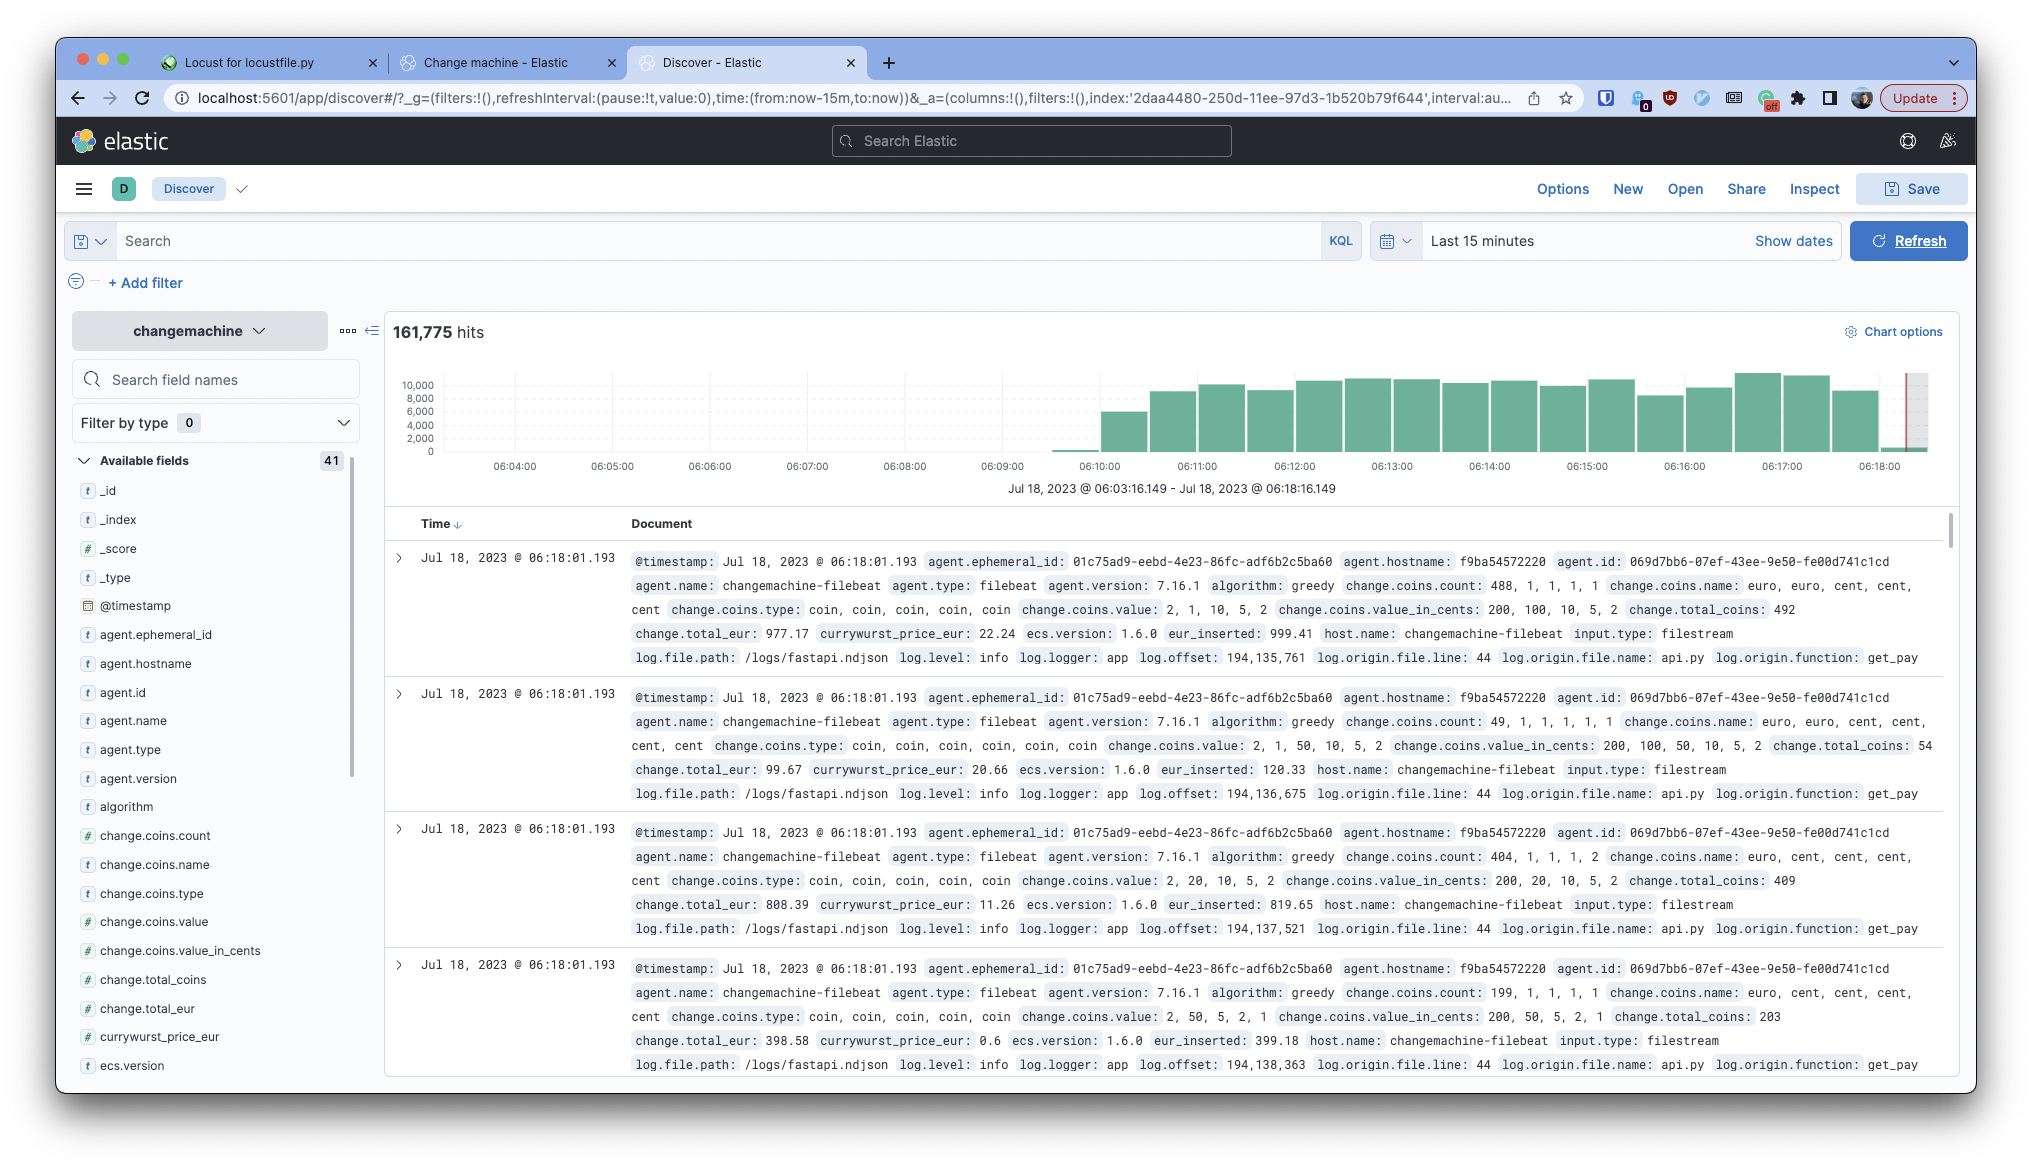Open the newsfeed icon in header
The image size is (2032, 1167).
pyautogui.click(x=1948, y=141)
